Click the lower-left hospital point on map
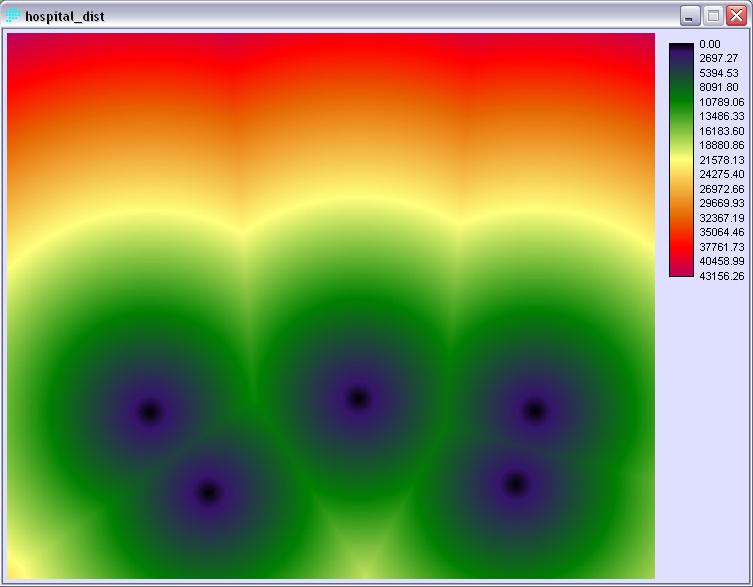 pyautogui.click(x=208, y=492)
